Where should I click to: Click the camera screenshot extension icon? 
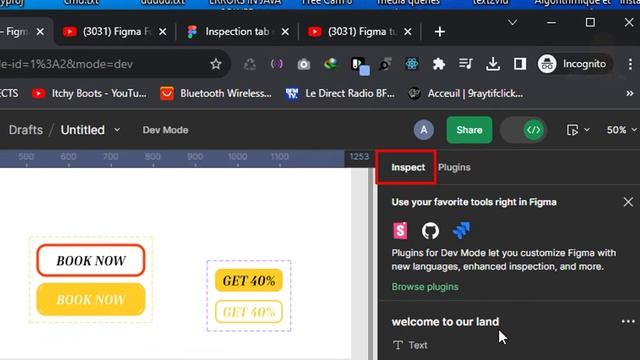coord(304,64)
